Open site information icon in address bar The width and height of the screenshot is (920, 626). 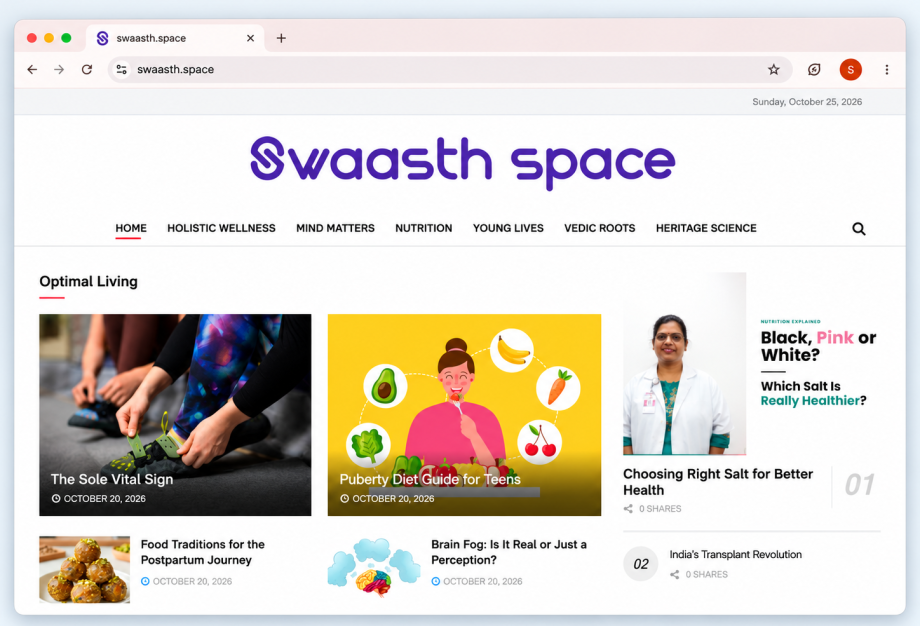click(121, 69)
